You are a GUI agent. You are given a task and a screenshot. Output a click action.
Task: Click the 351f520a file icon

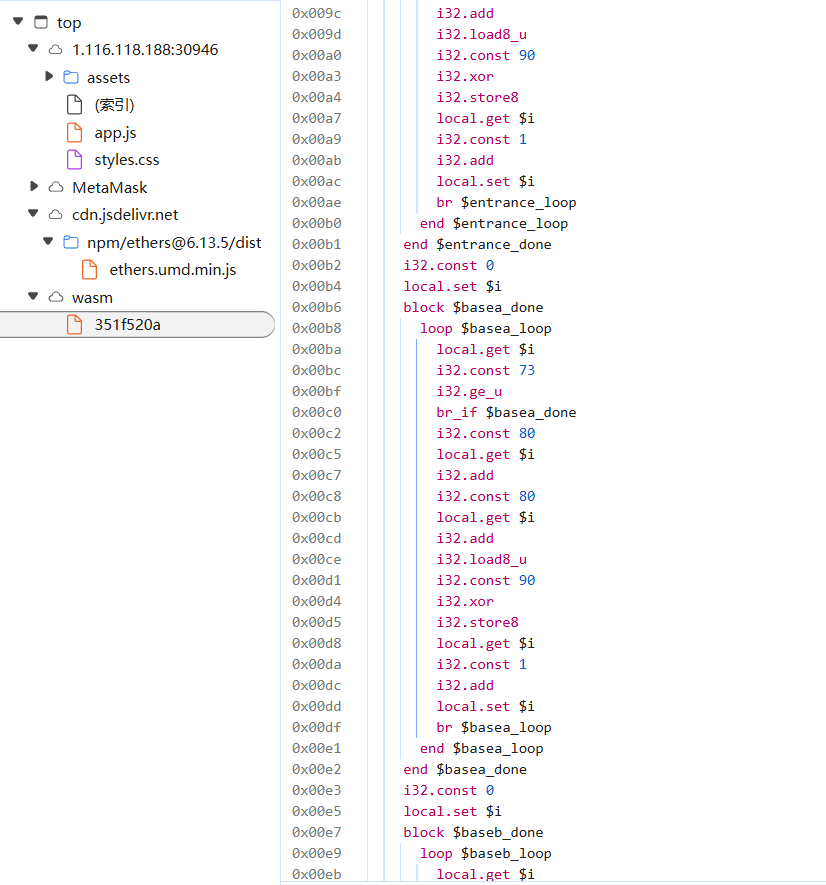pyautogui.click(x=75, y=325)
